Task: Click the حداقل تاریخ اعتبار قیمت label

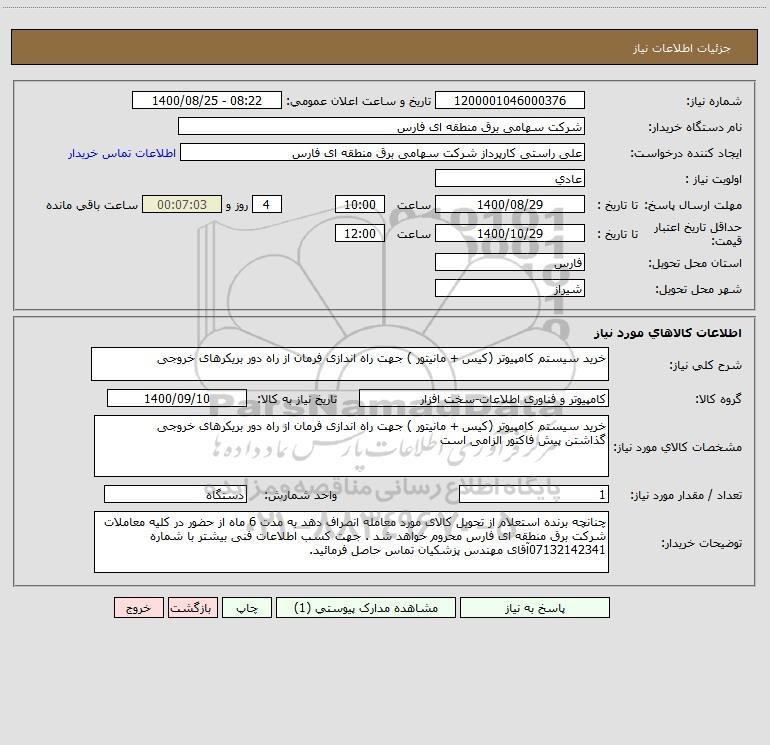Action: coord(698,234)
